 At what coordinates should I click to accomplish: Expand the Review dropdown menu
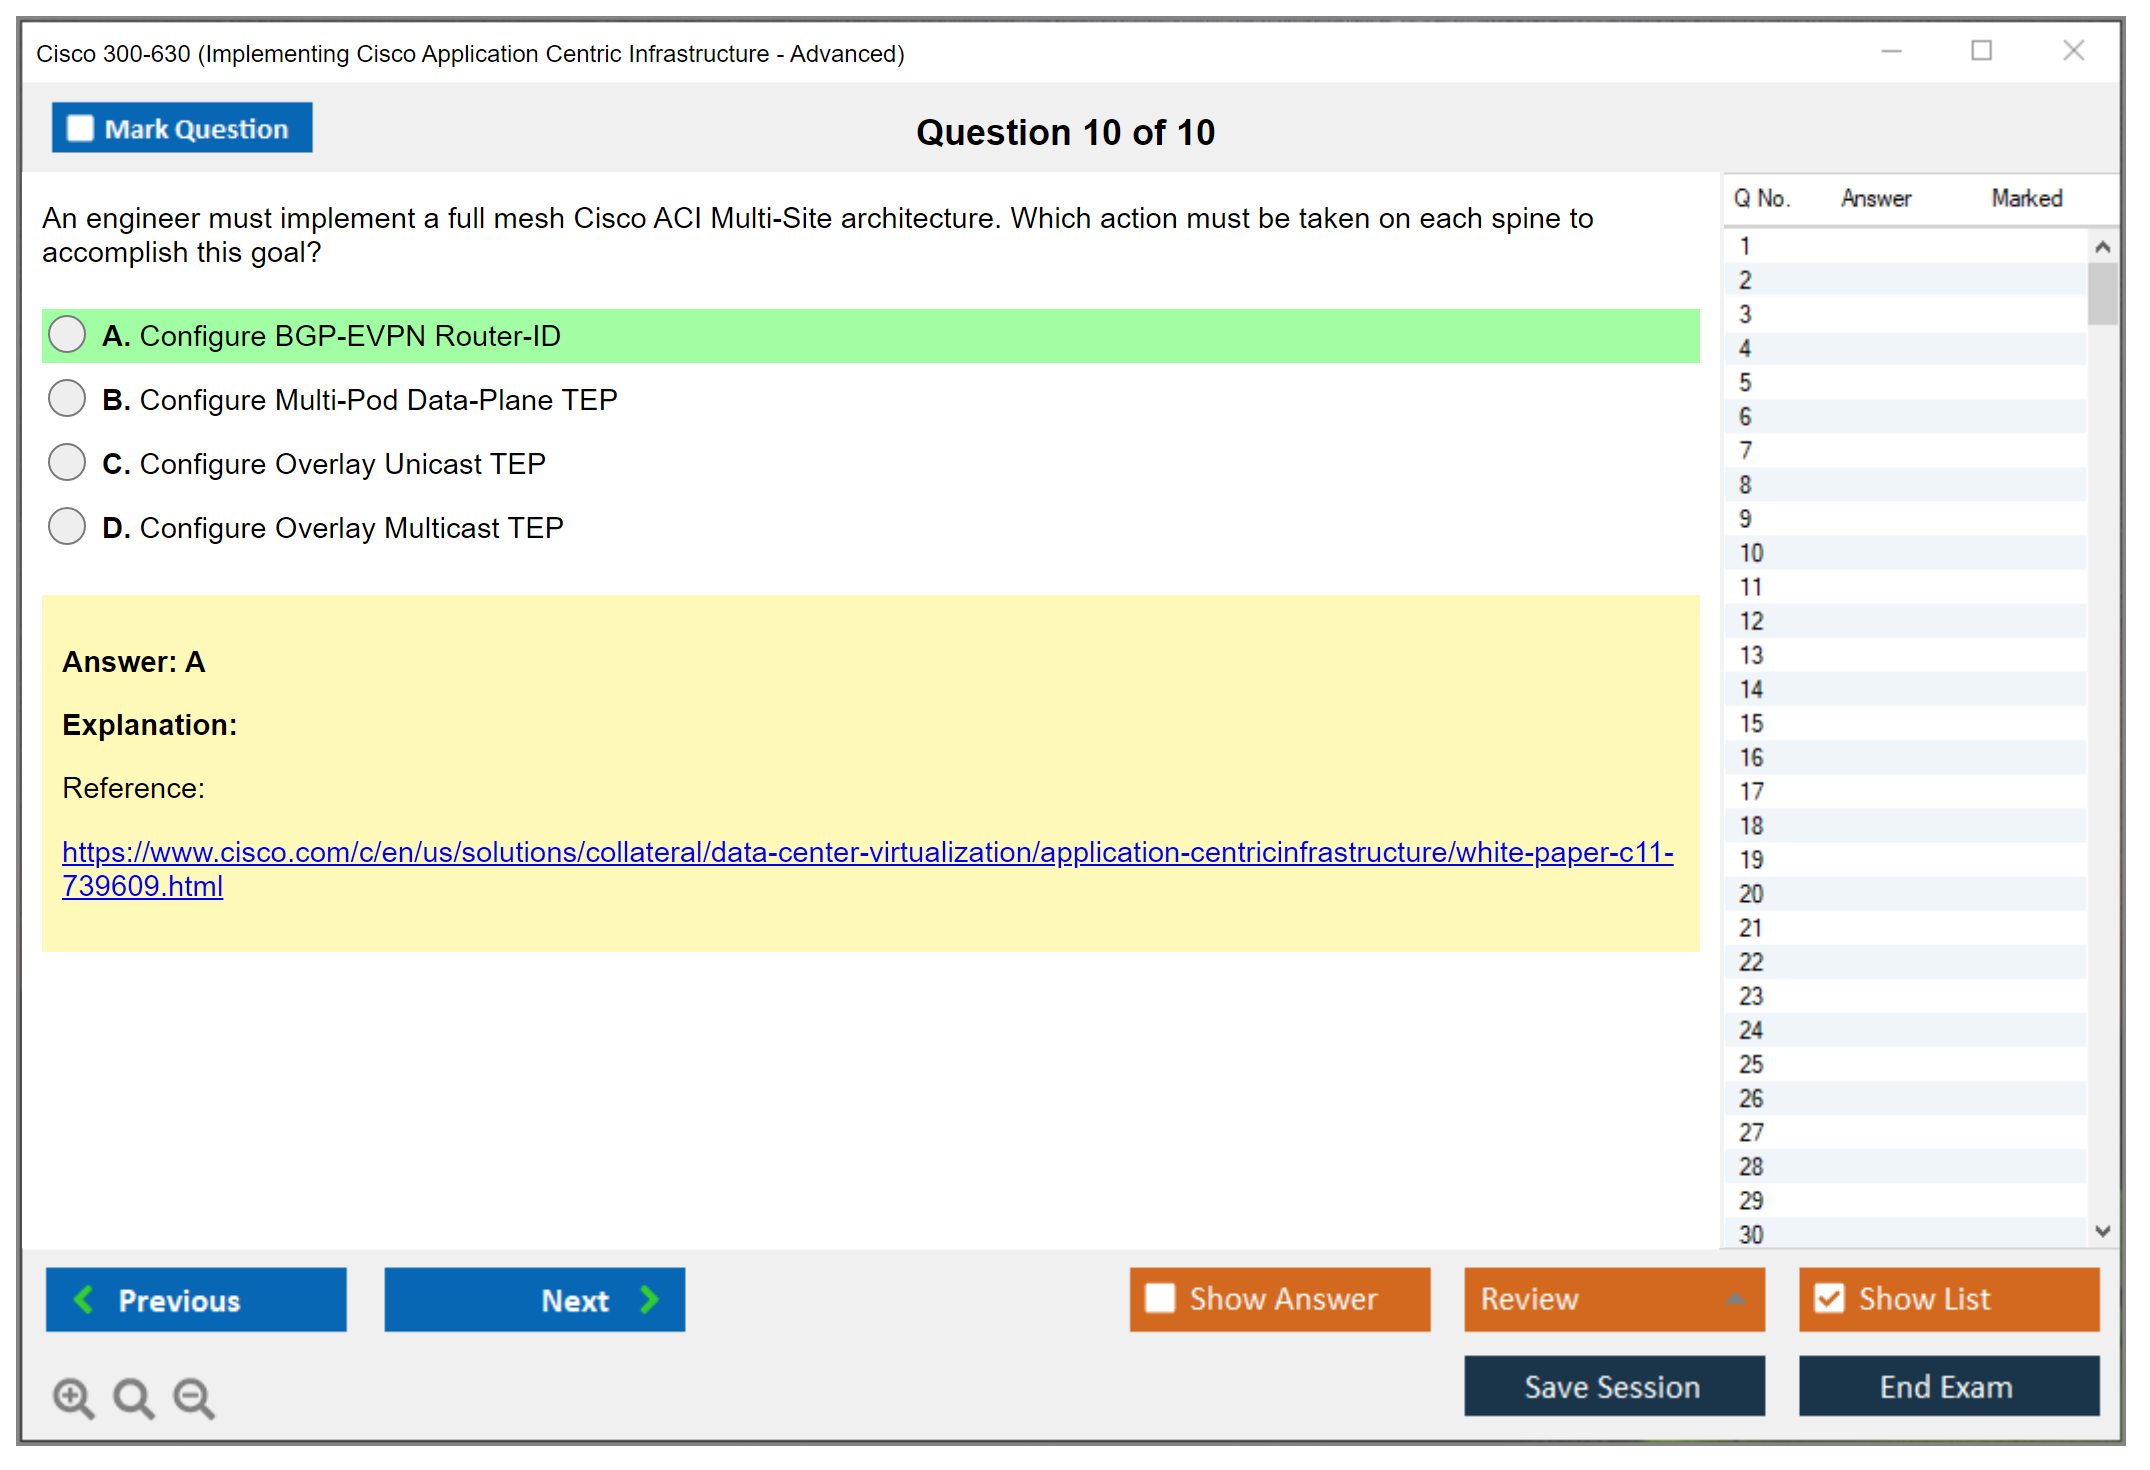1735,1299
